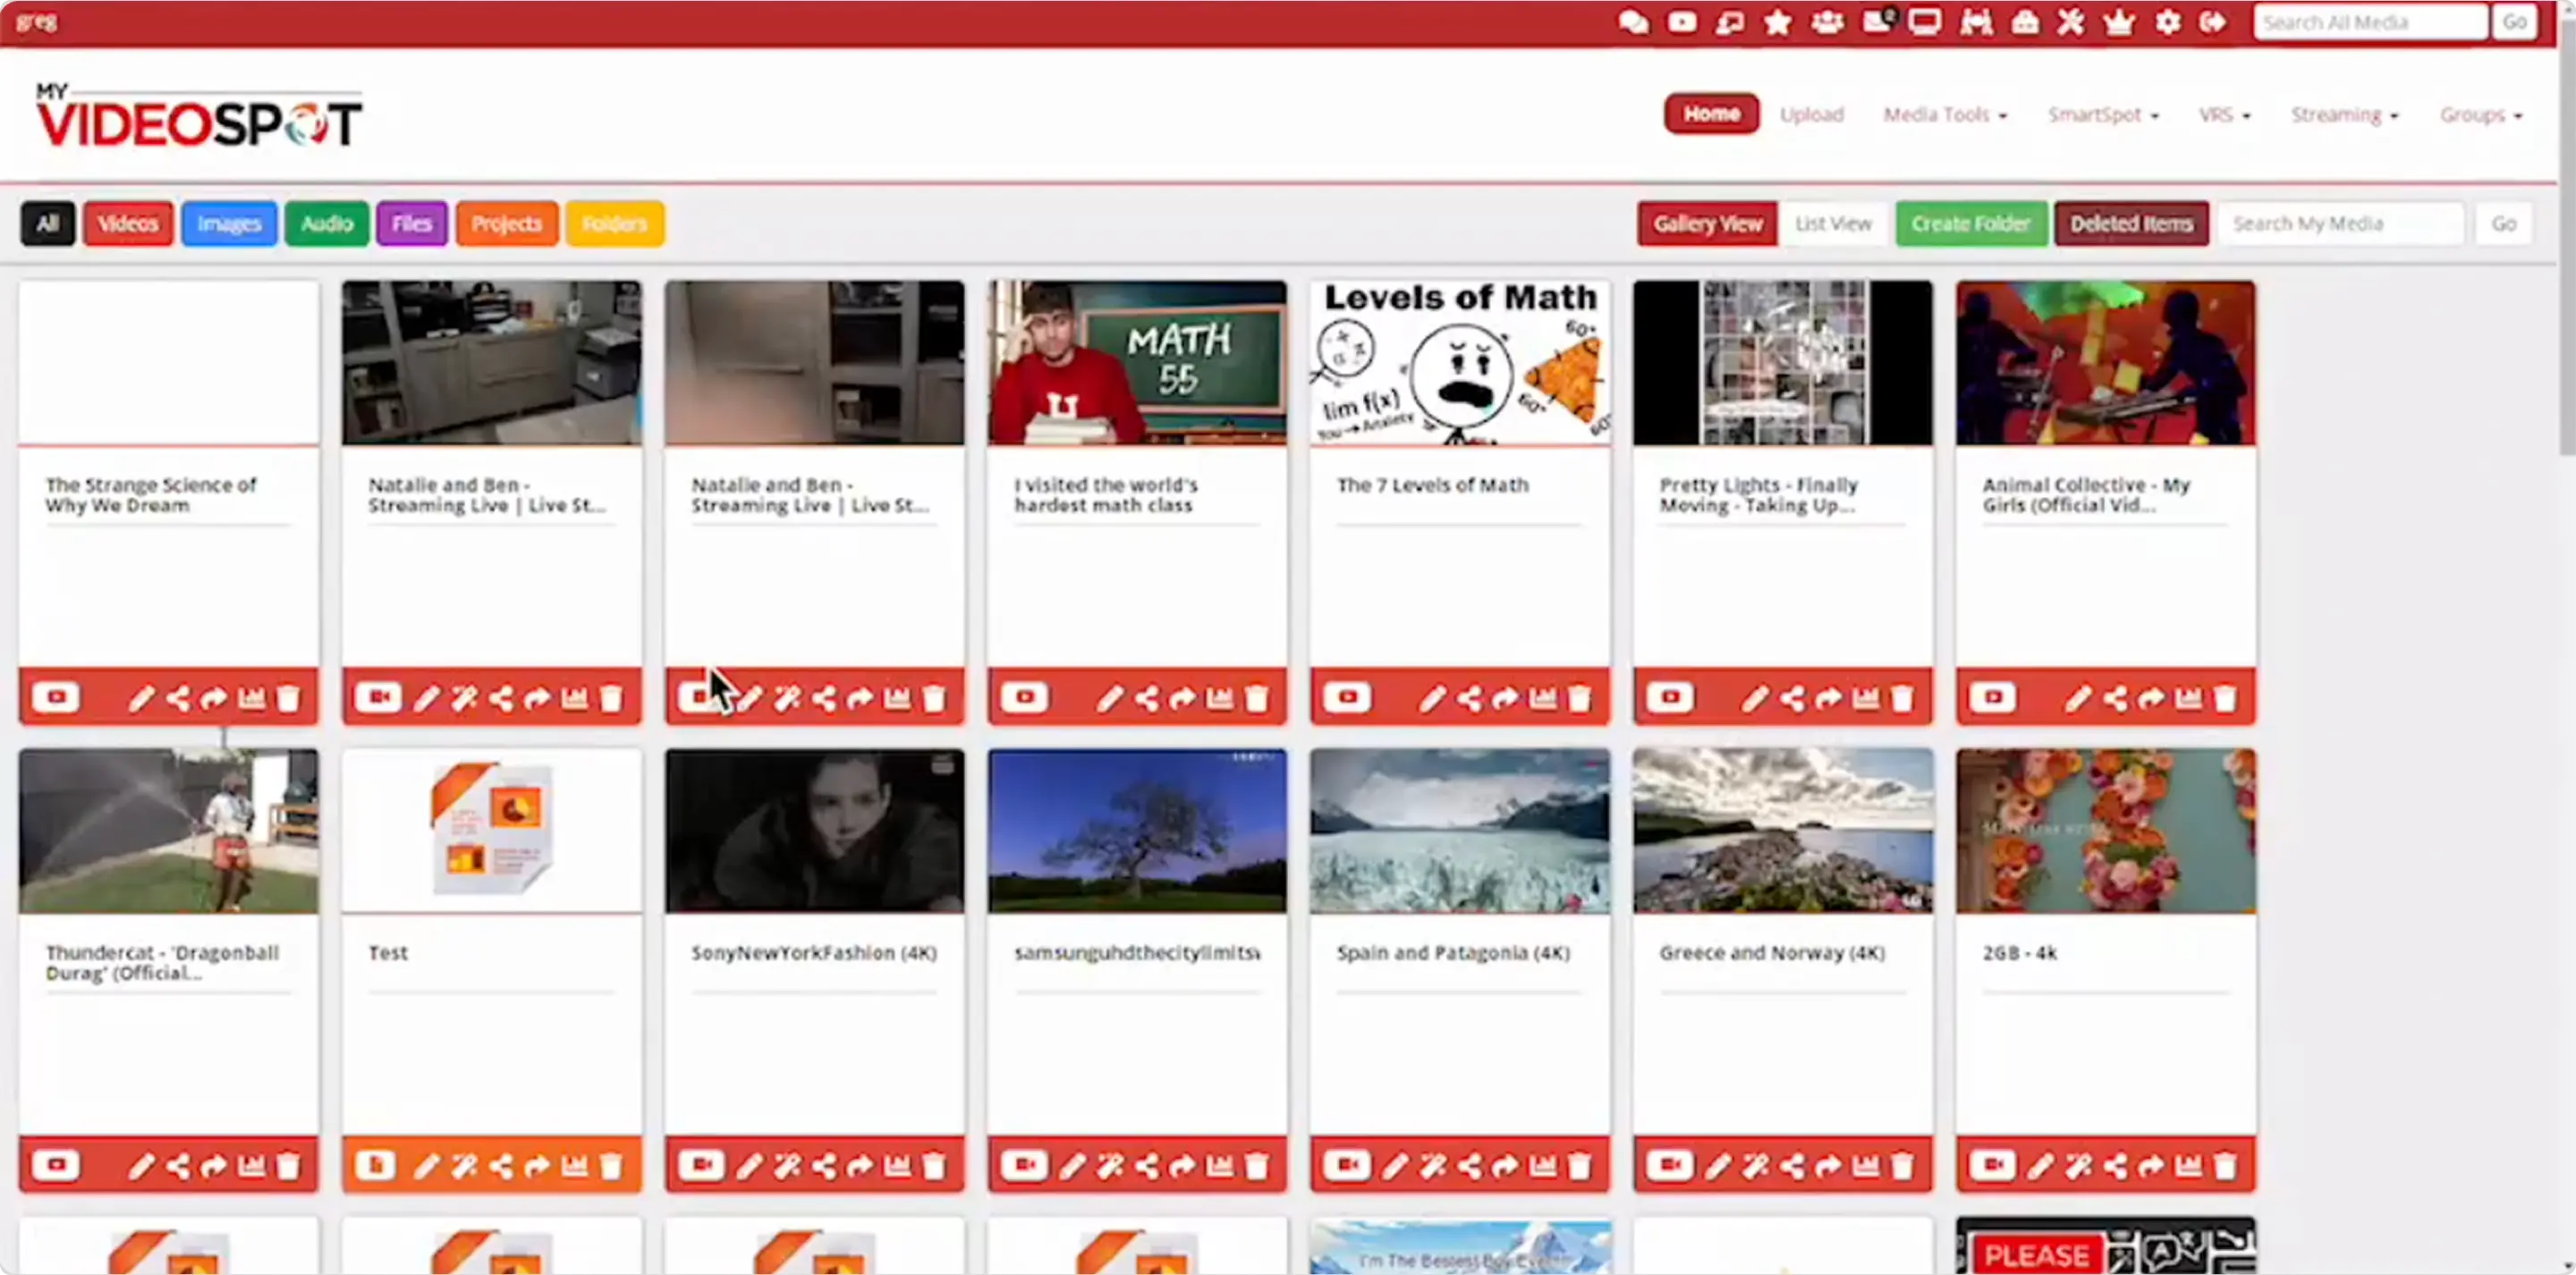Trim 'SonyNewYorkFashion (4K)' using the scissors icon
The width and height of the screenshot is (2576, 1275).
pyautogui.click(x=786, y=1164)
